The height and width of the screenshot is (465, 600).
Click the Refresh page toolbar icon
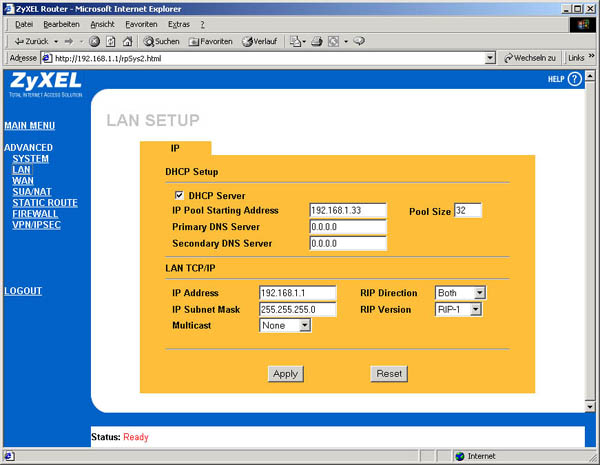111,41
